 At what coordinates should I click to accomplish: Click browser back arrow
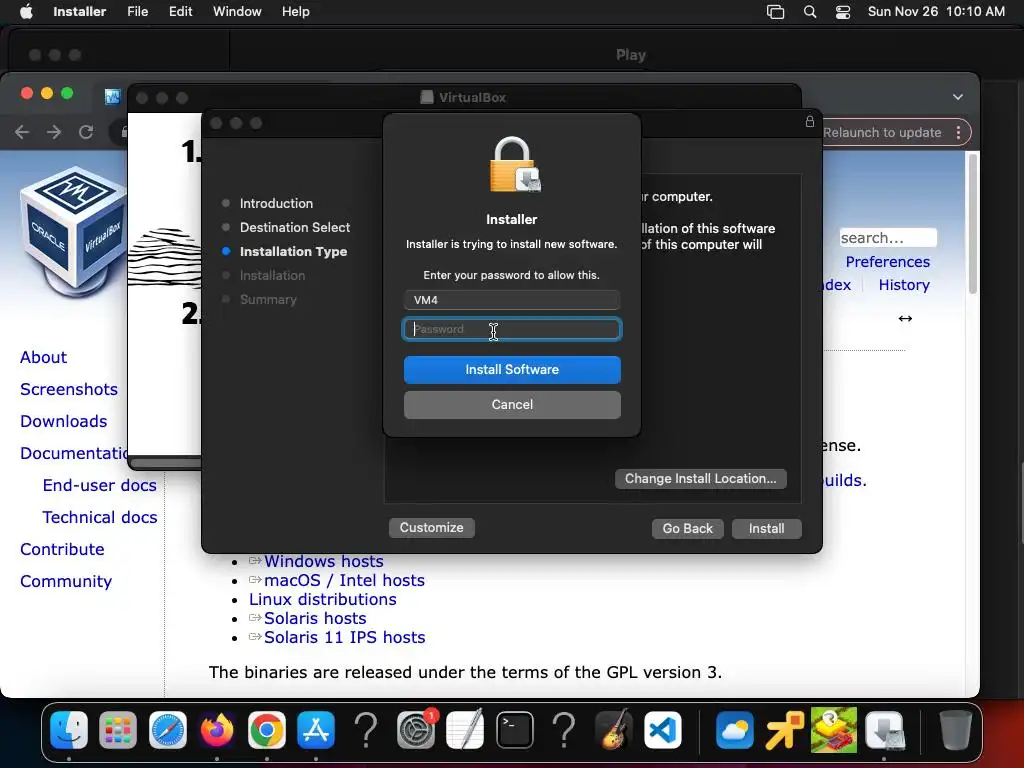coord(22,133)
